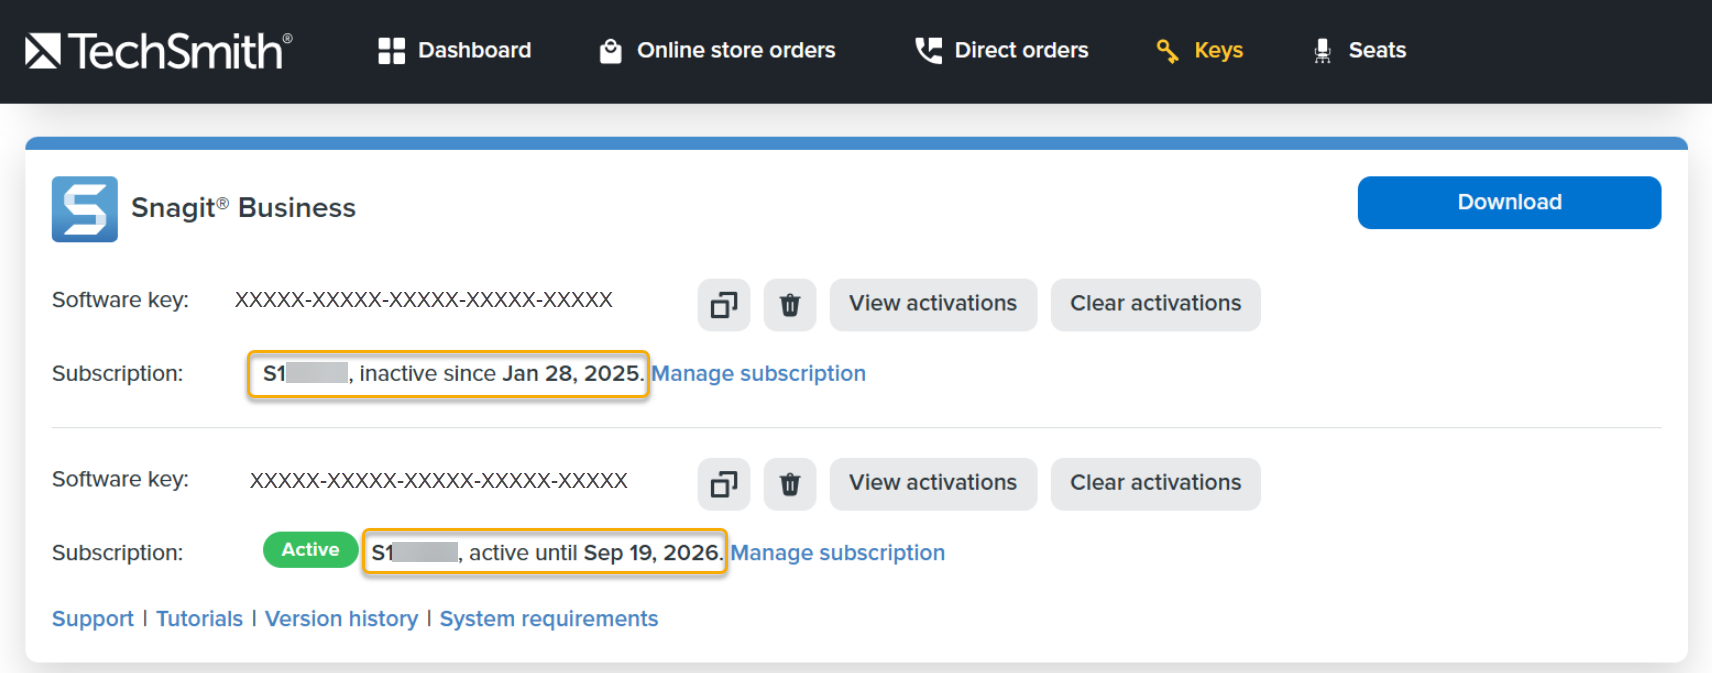View activations for the inactive subscription key
The image size is (1712, 673).
tap(932, 304)
